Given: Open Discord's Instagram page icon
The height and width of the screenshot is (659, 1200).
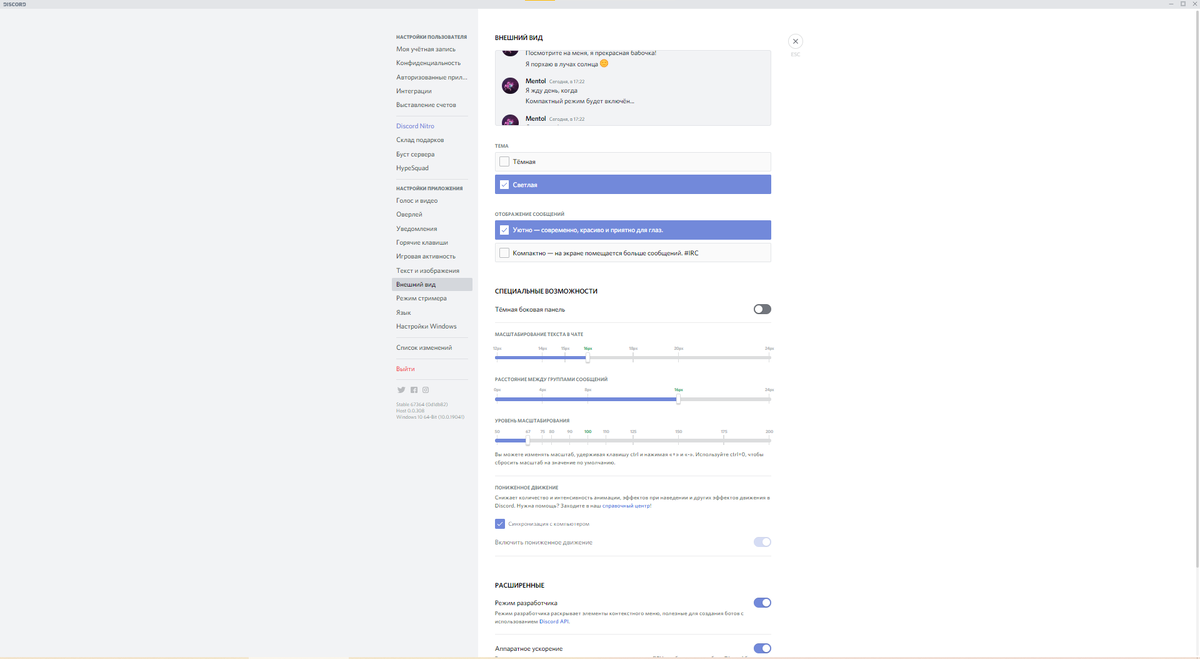Looking at the screenshot, I should pyautogui.click(x=425, y=390).
